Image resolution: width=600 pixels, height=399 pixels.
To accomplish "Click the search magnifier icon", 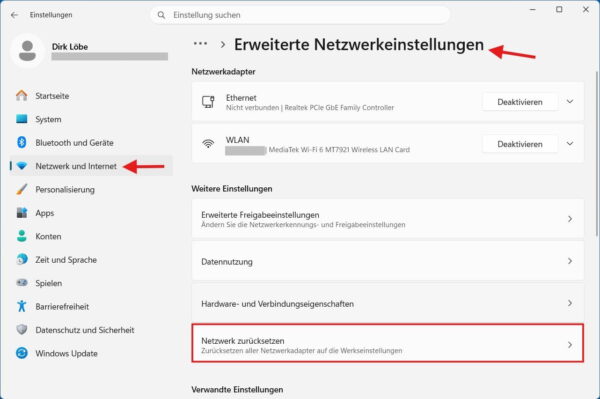I will click(x=161, y=15).
